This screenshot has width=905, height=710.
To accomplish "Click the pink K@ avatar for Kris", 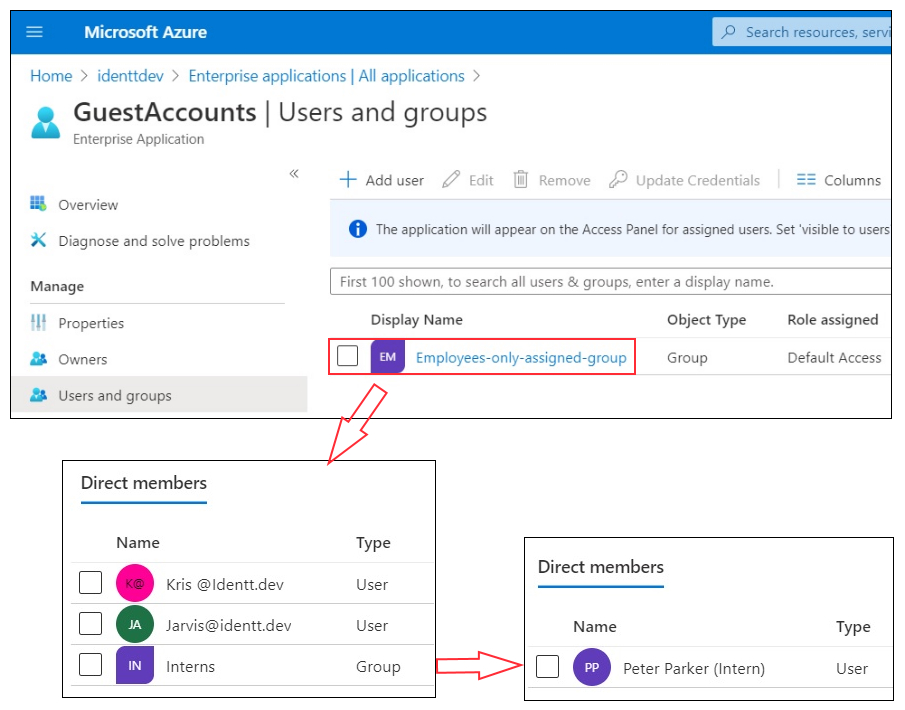I will (134, 583).
